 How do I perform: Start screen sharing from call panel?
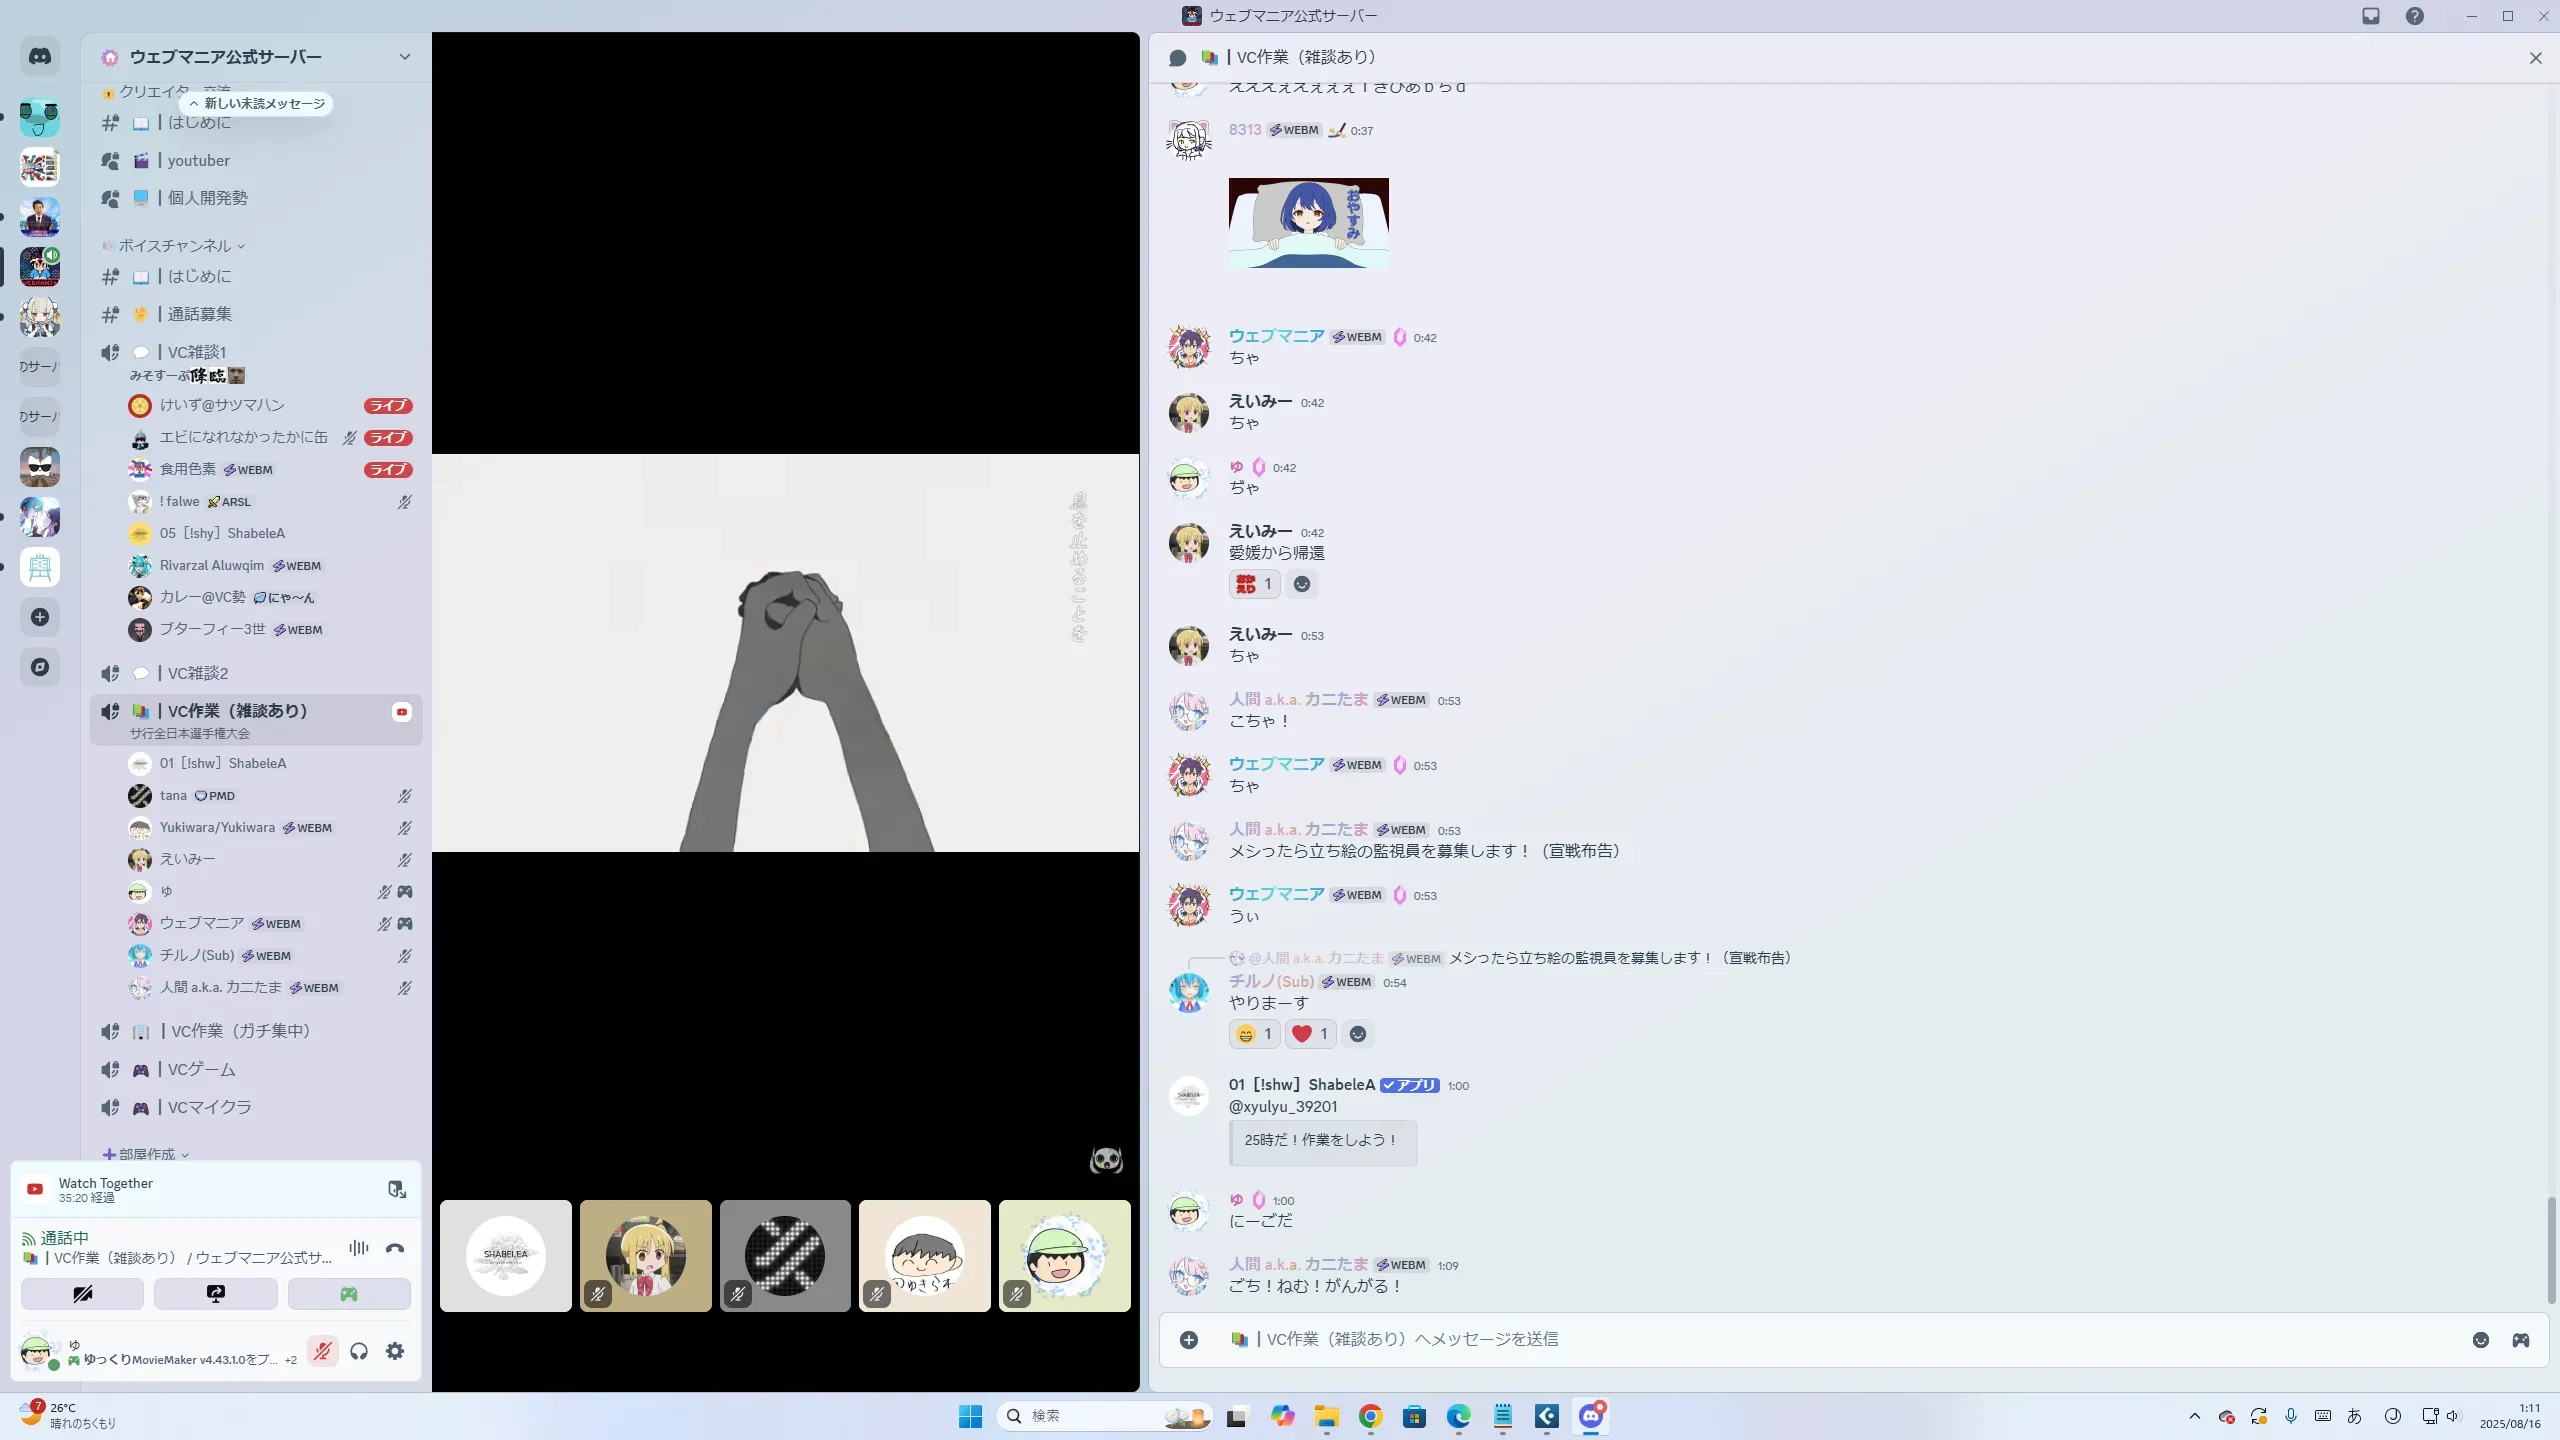pos(215,1294)
